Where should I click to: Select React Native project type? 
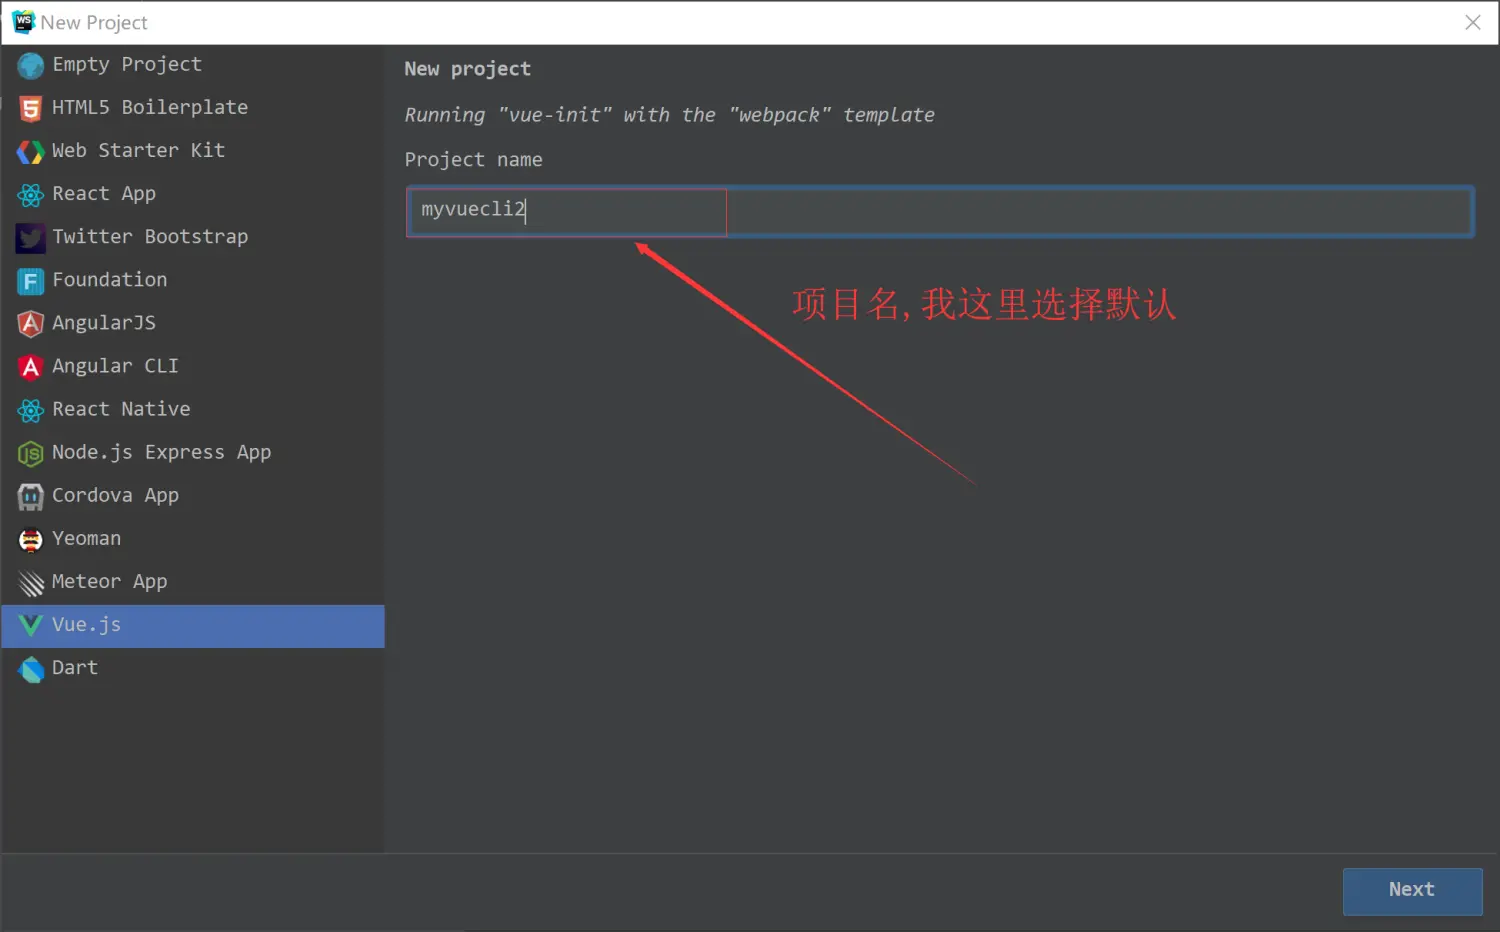click(192, 409)
